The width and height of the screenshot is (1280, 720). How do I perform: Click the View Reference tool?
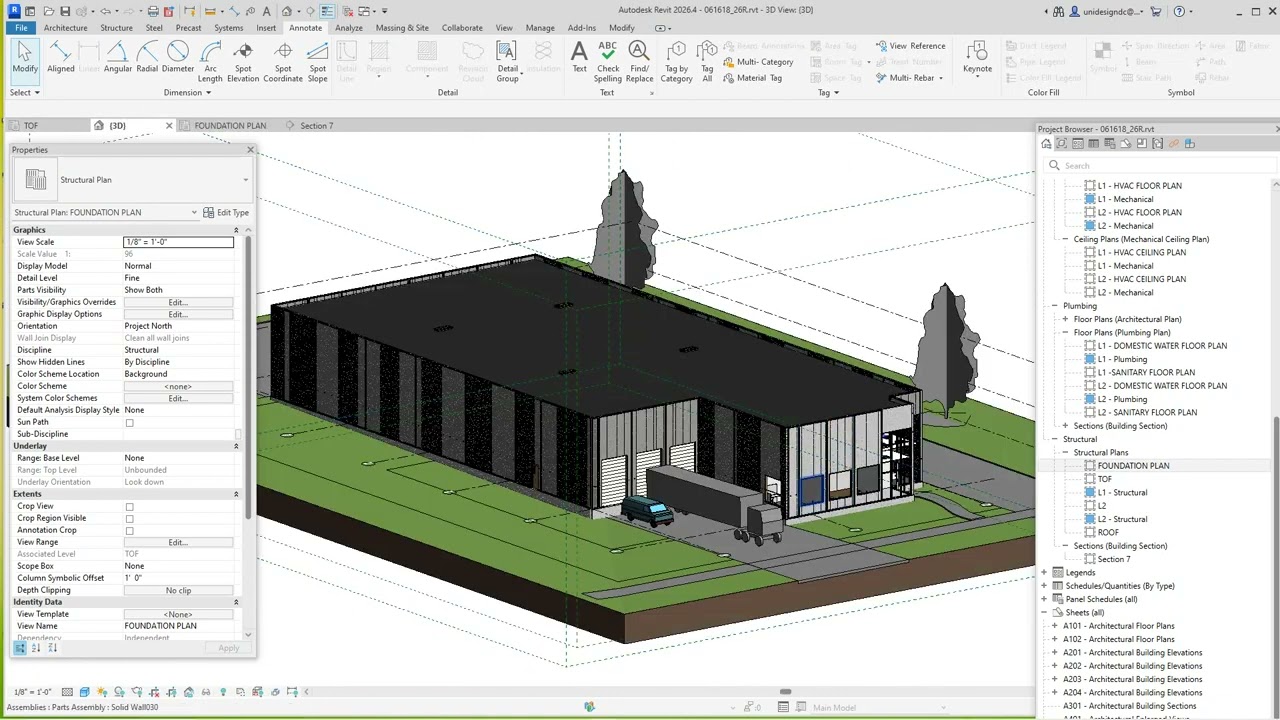pyautogui.click(x=910, y=46)
